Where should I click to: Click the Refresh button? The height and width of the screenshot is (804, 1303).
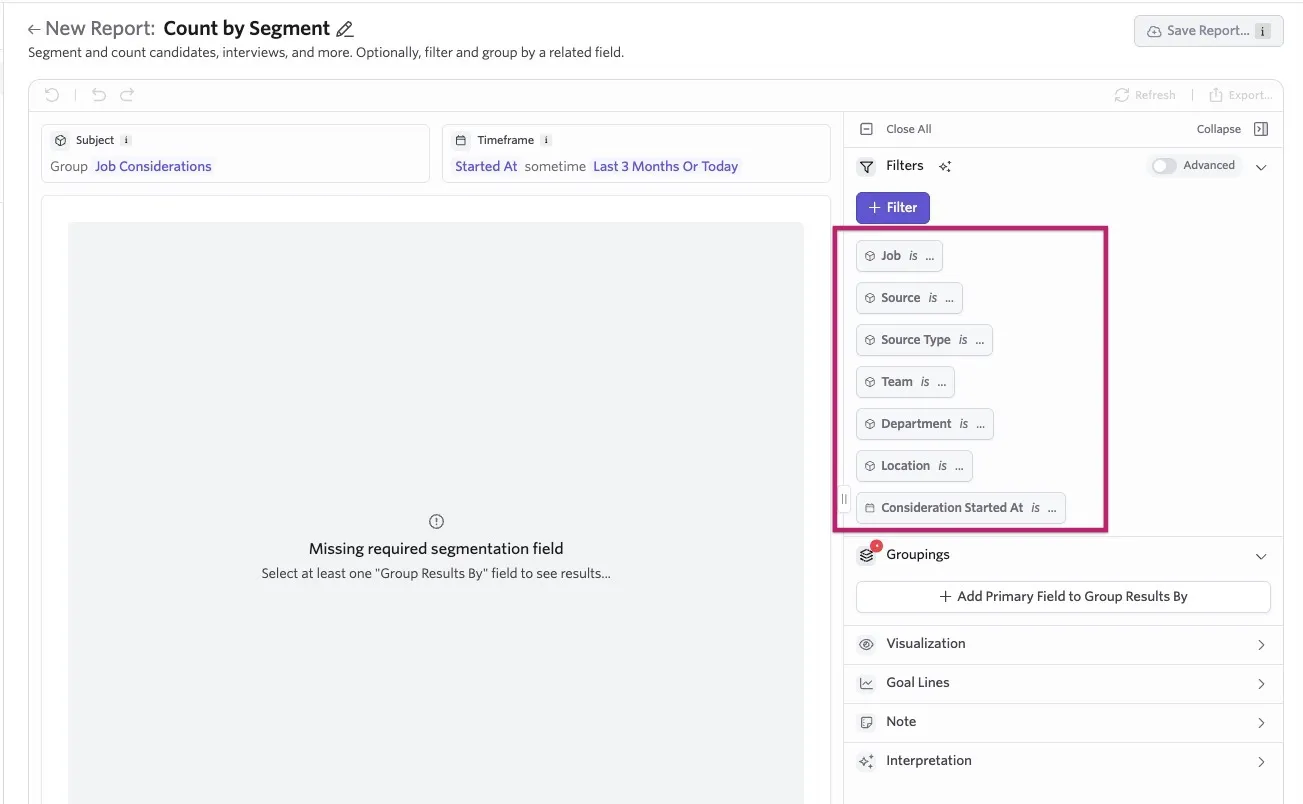pyautogui.click(x=1145, y=95)
